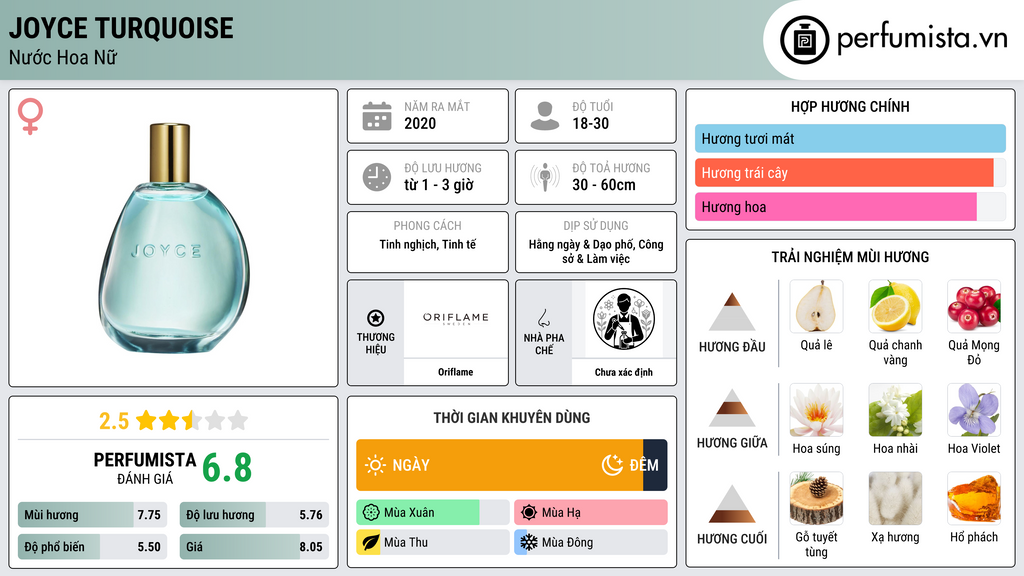Click the sun icon for Mùa Hạ
The width and height of the screenshot is (1024, 576).
click(x=529, y=513)
